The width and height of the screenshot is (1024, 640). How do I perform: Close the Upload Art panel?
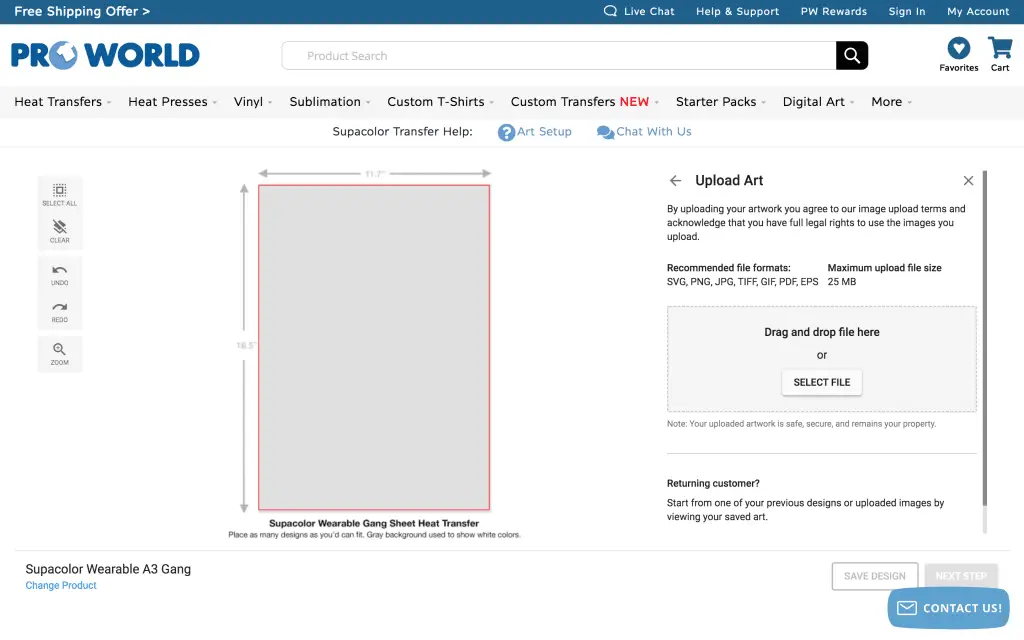(968, 181)
